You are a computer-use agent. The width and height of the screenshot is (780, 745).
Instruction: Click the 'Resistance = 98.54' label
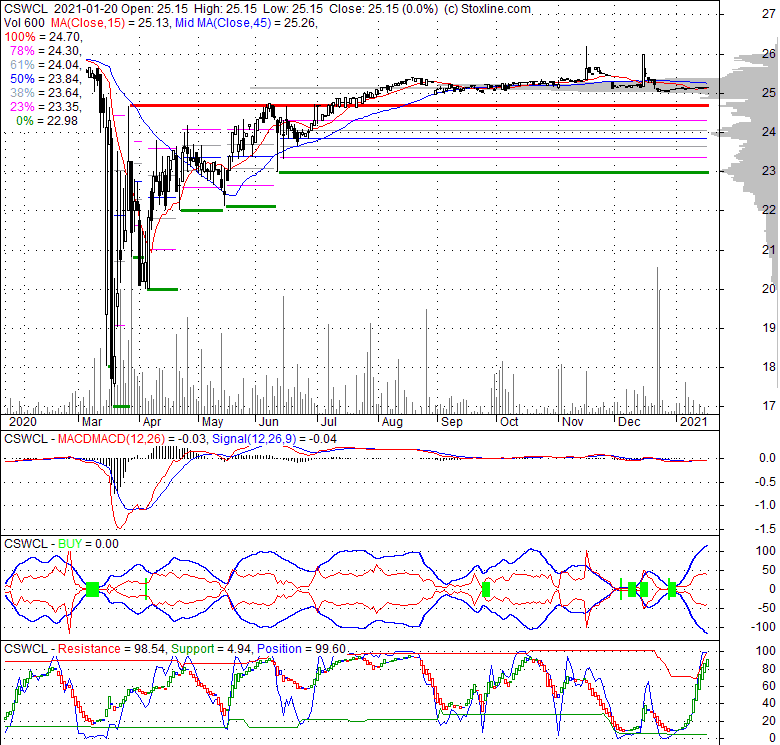click(x=112, y=649)
